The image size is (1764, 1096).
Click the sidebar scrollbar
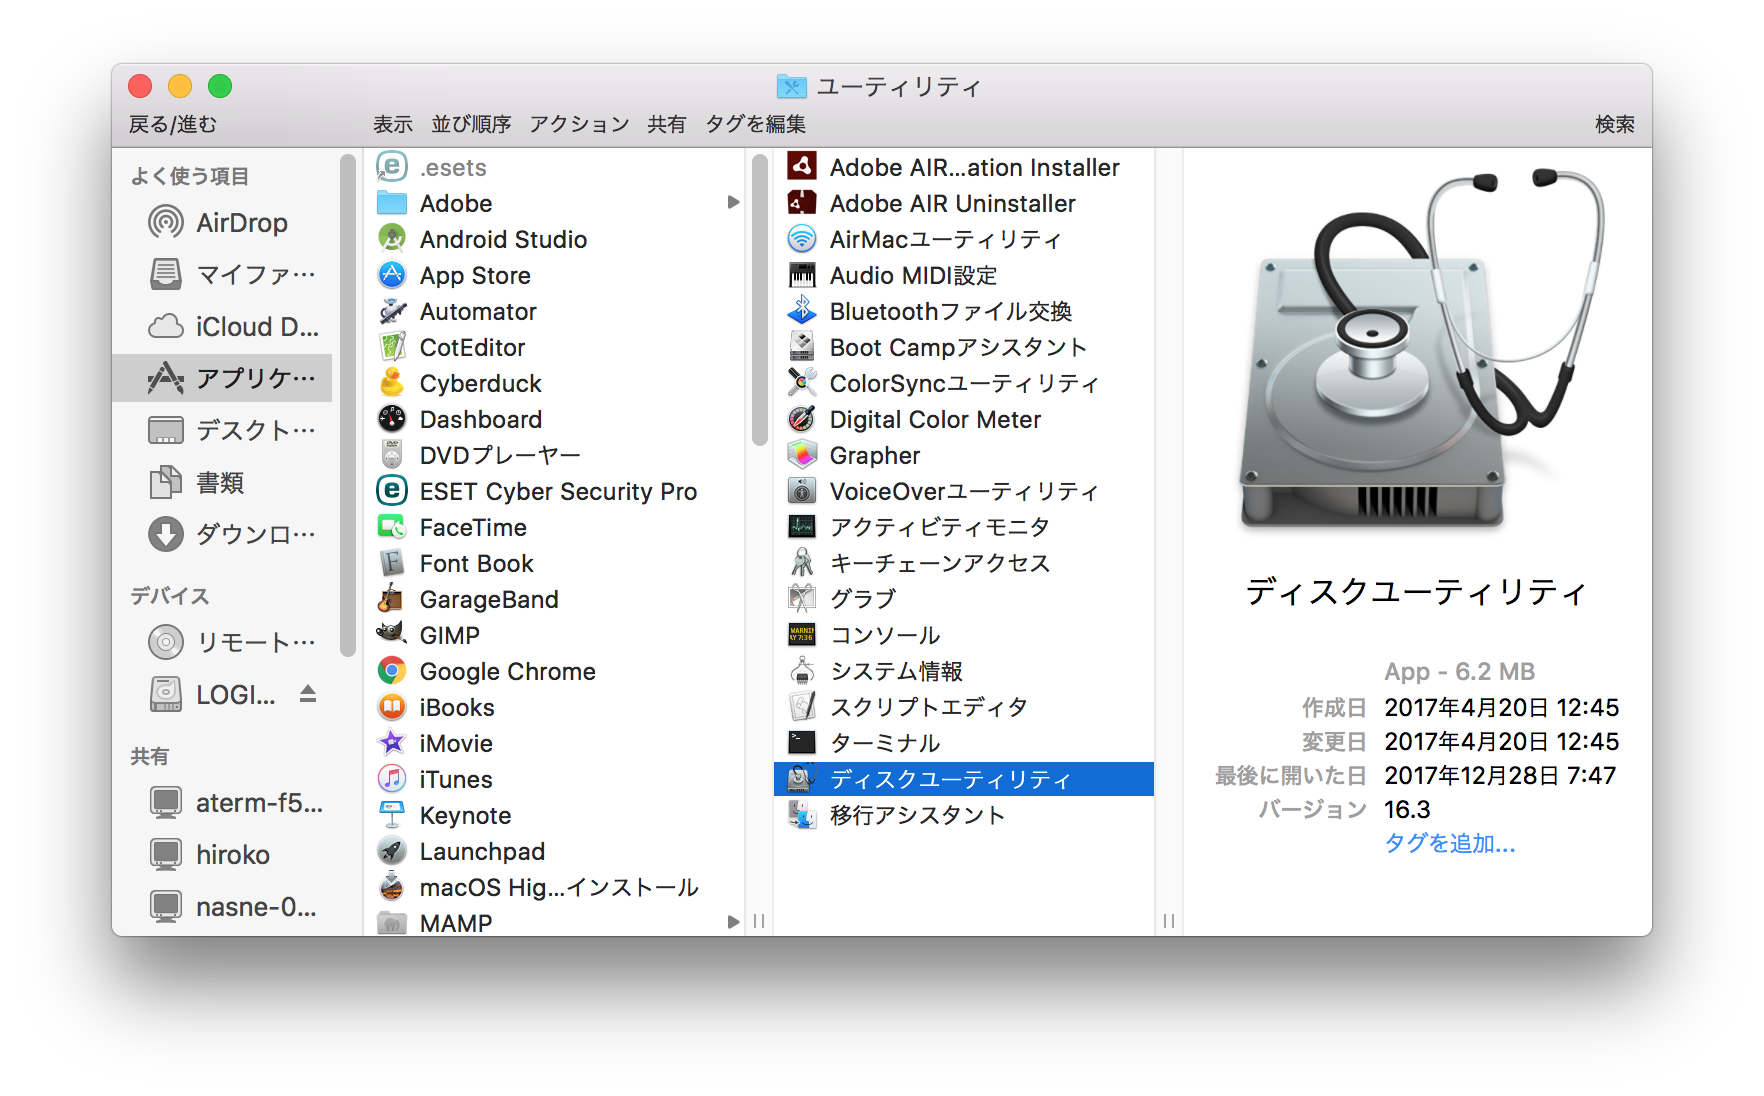coord(348,405)
